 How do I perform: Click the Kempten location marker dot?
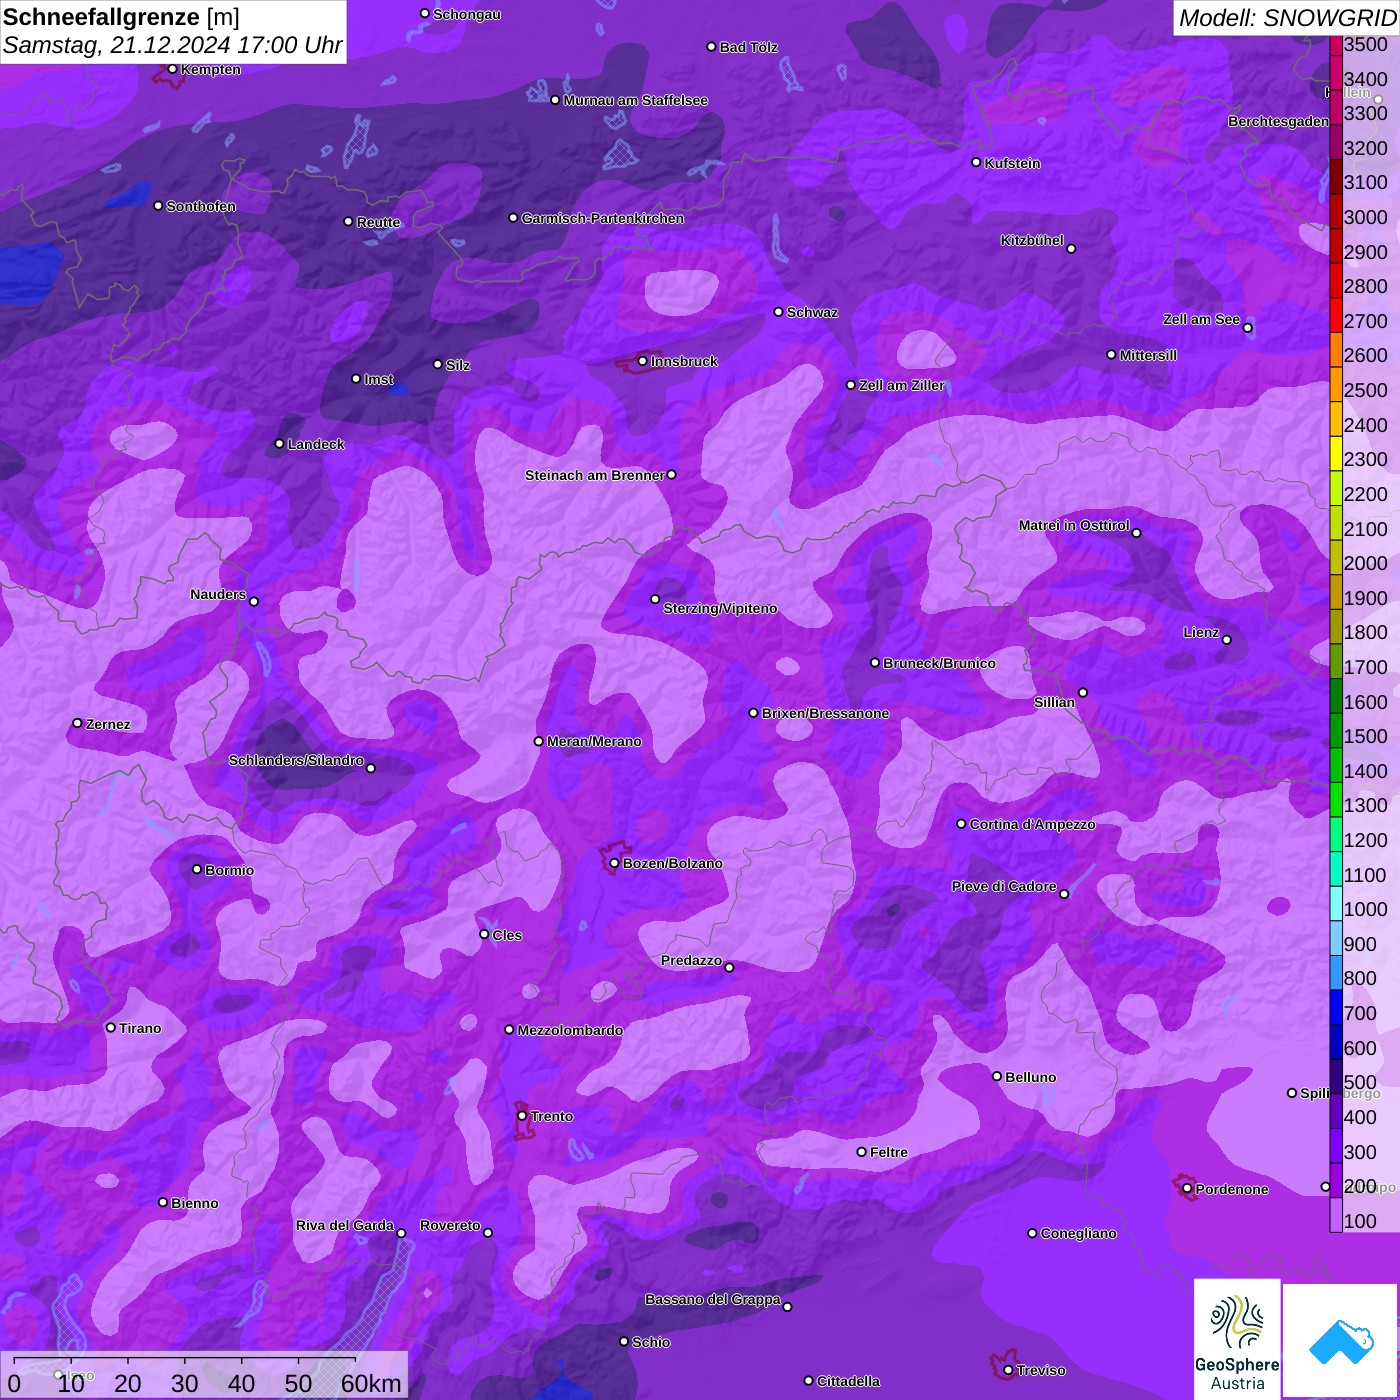tap(172, 69)
